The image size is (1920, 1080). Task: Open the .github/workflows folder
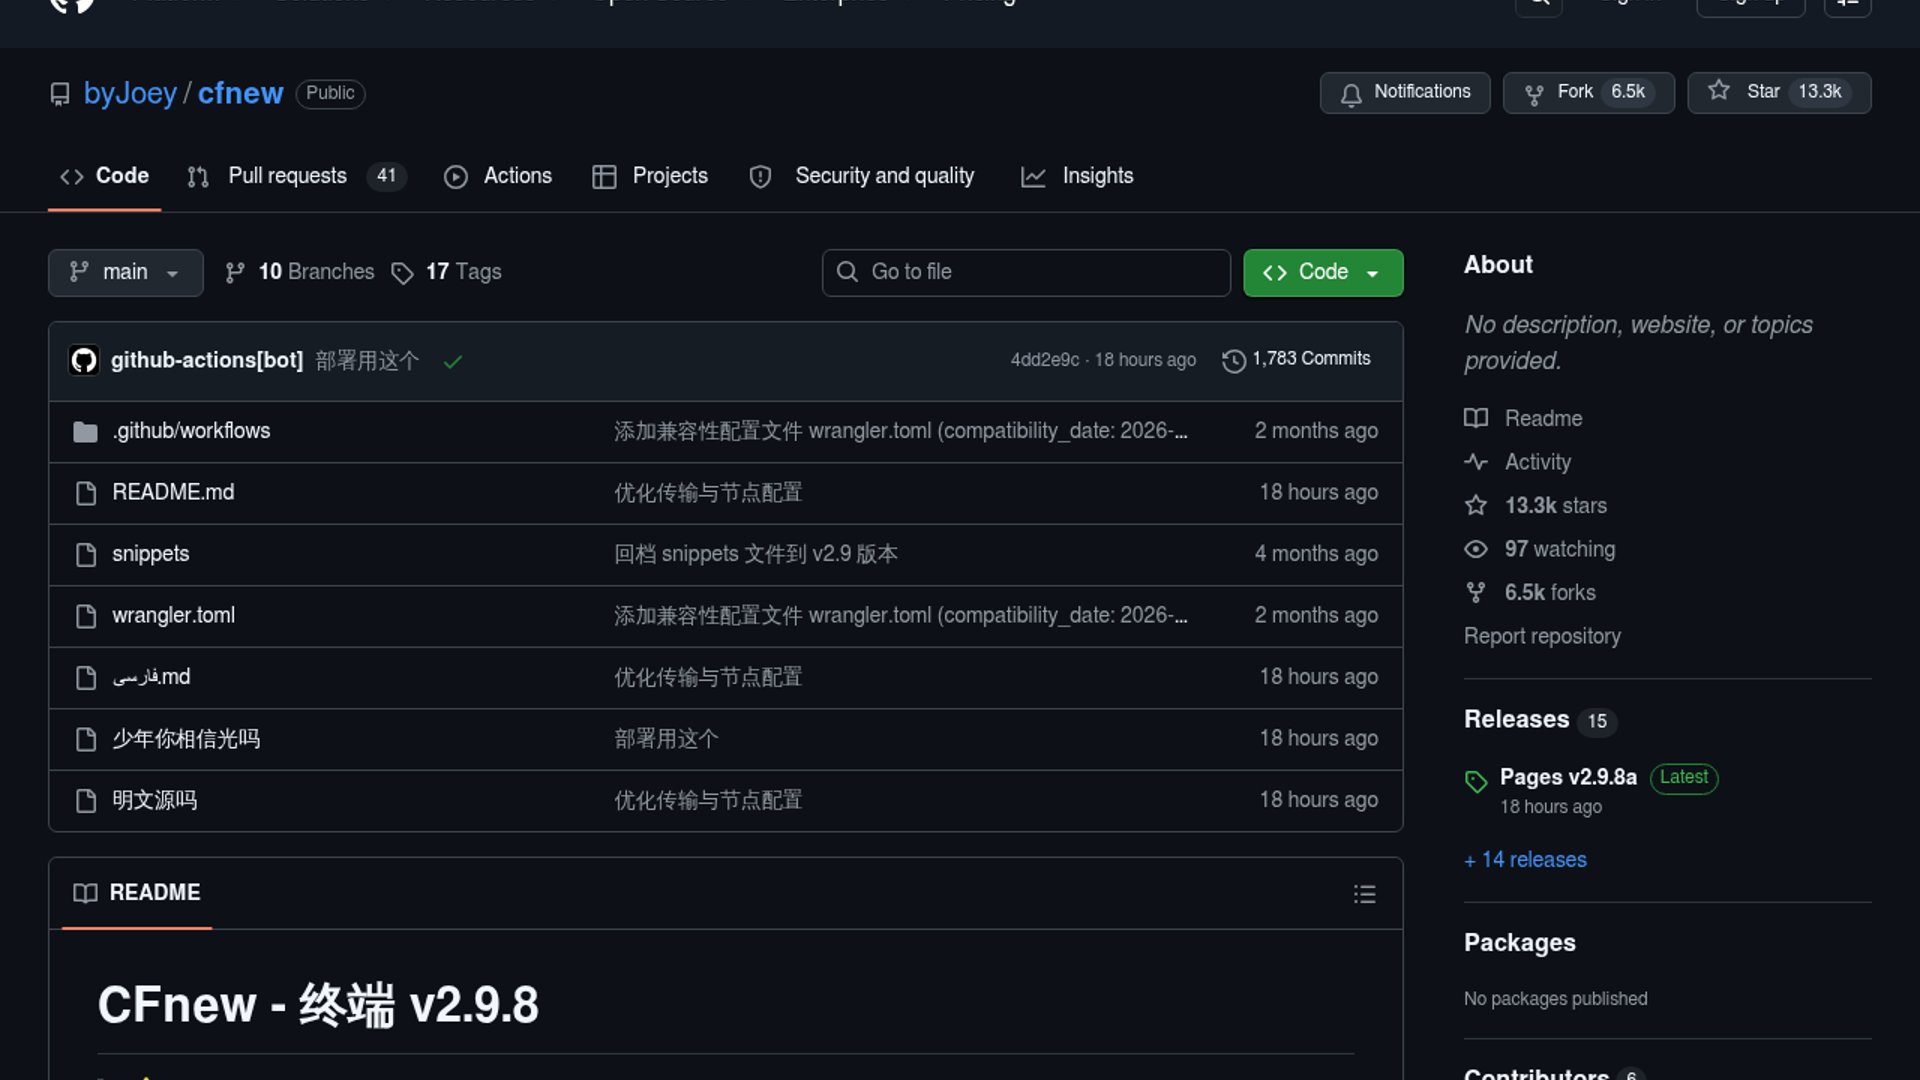click(191, 431)
